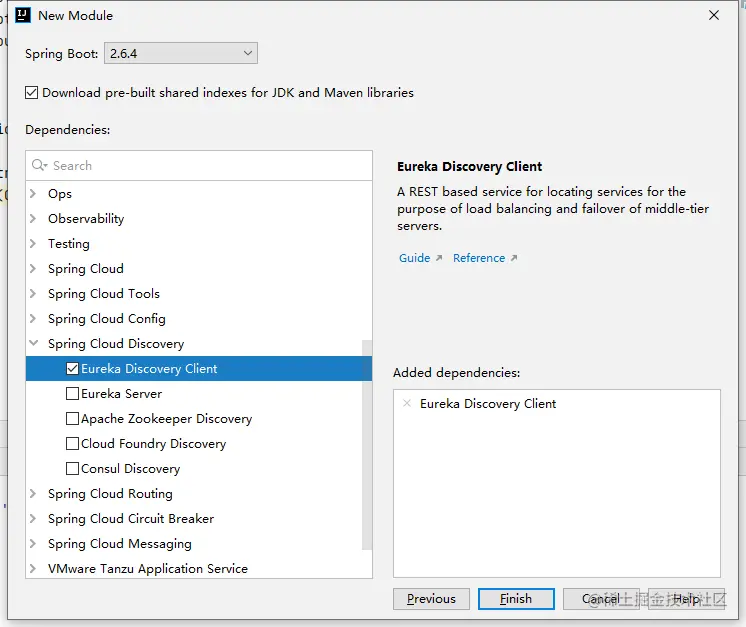Expand VMware Tanzu Application Service category
Viewport: 746px width, 627px height.
click(x=33, y=568)
